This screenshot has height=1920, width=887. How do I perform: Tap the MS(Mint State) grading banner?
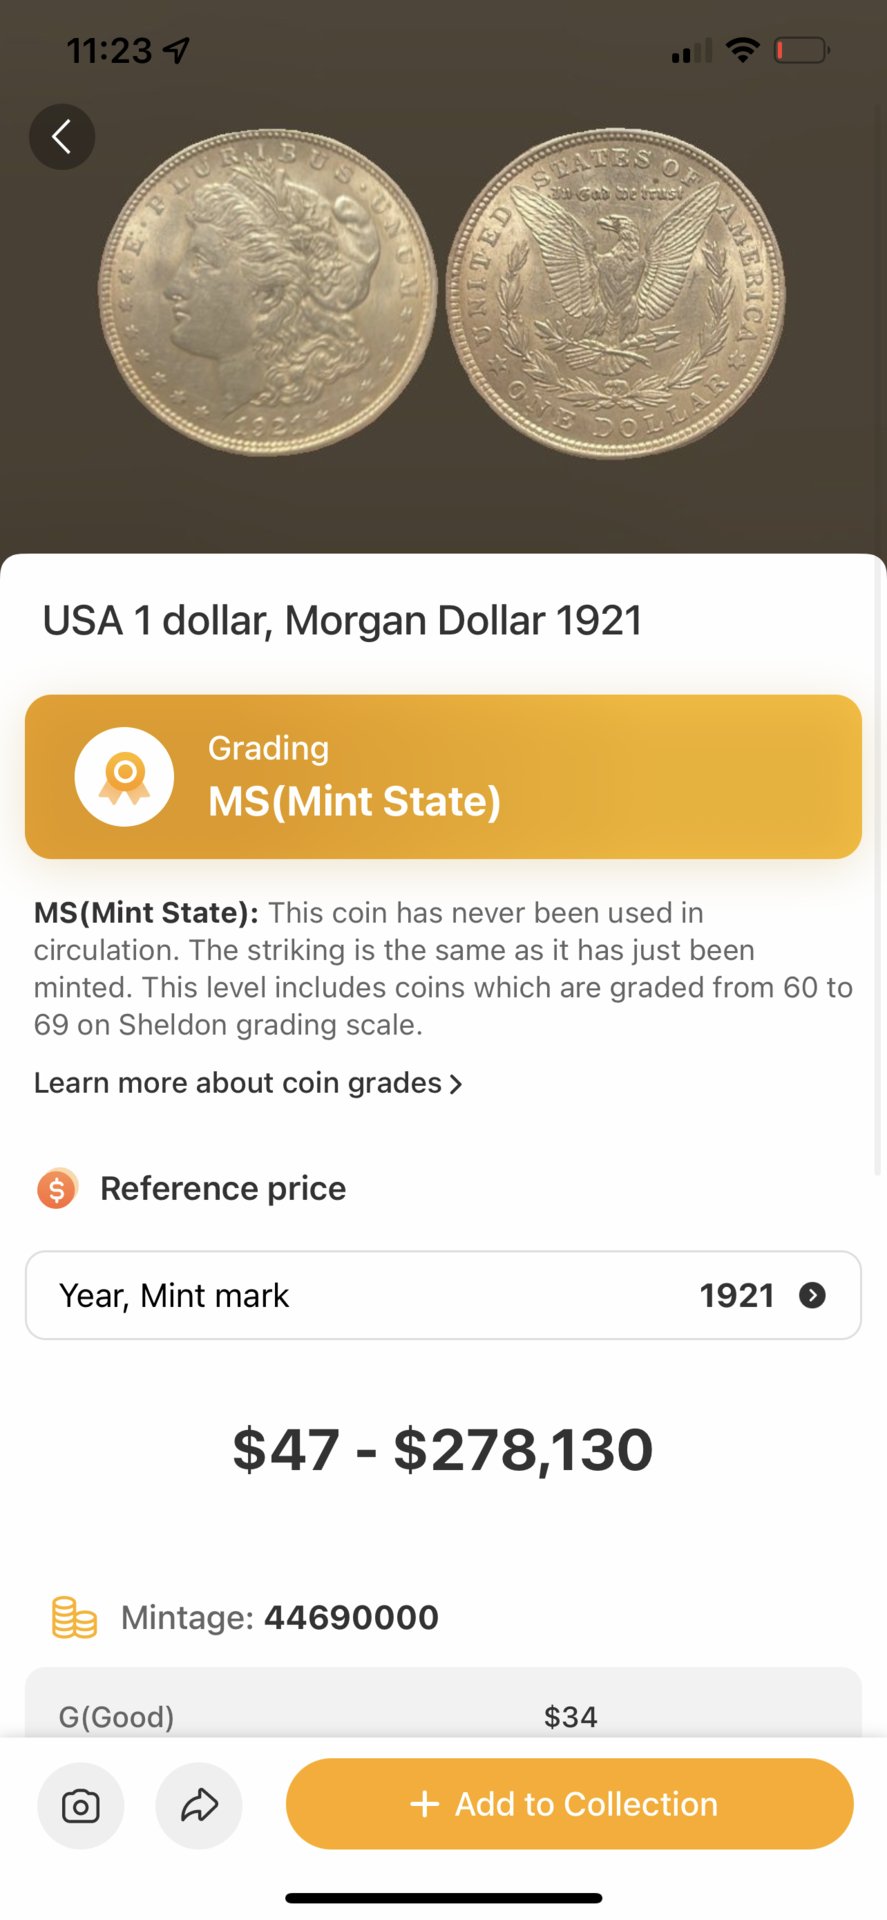[443, 777]
